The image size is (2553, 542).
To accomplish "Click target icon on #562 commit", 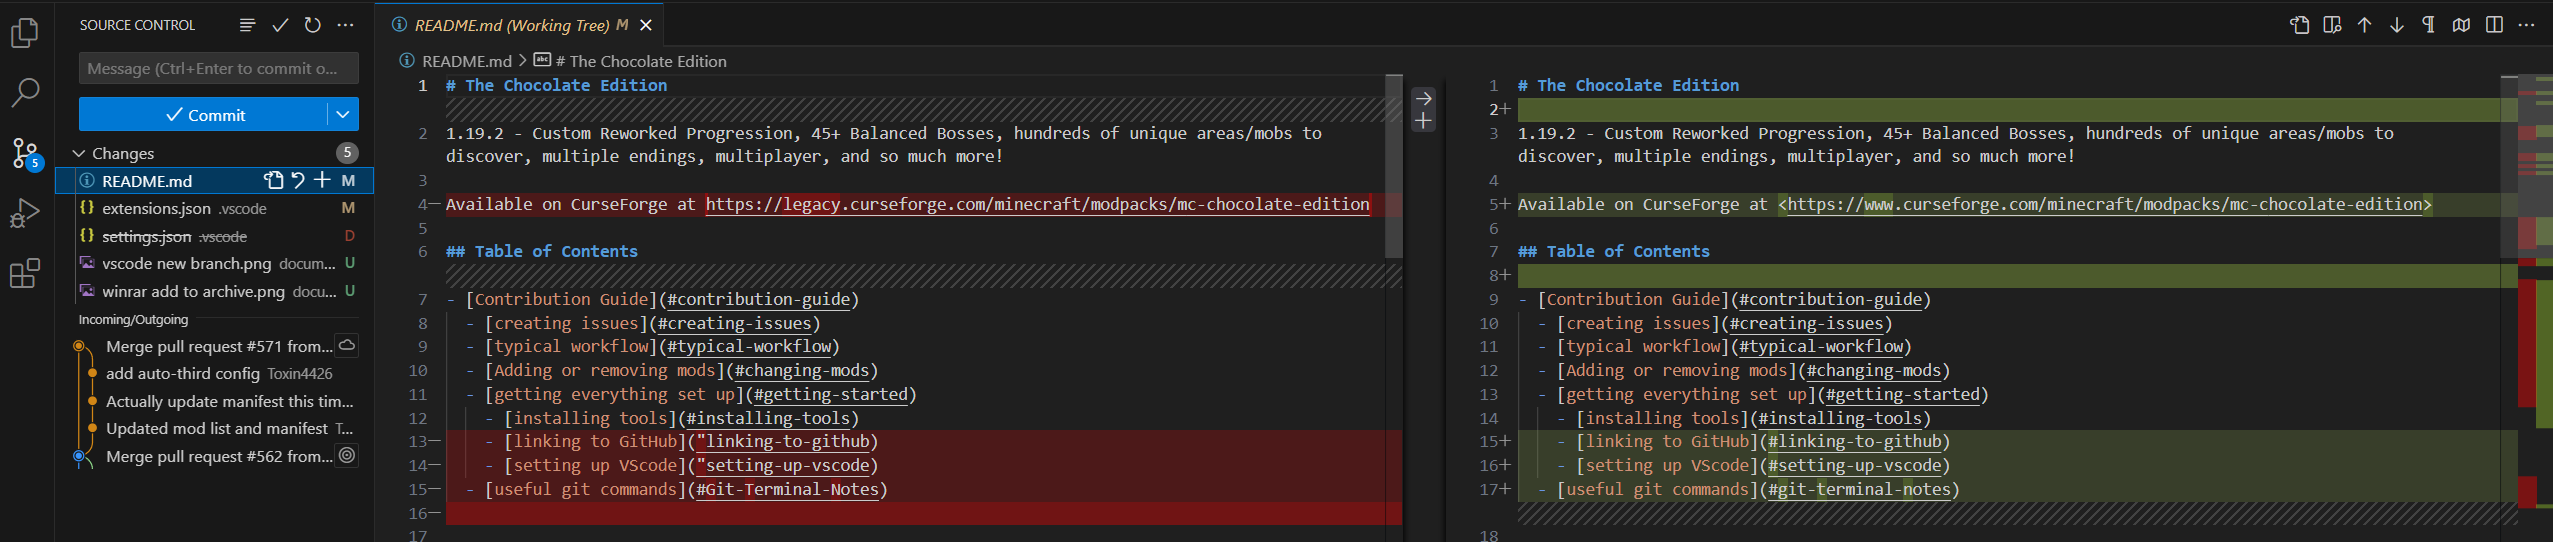I will pyautogui.click(x=347, y=455).
